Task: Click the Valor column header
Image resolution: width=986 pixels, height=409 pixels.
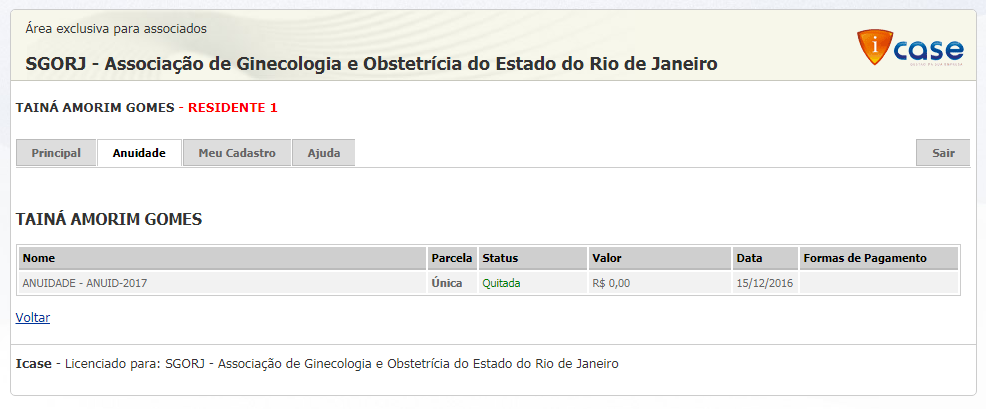Action: tap(607, 258)
